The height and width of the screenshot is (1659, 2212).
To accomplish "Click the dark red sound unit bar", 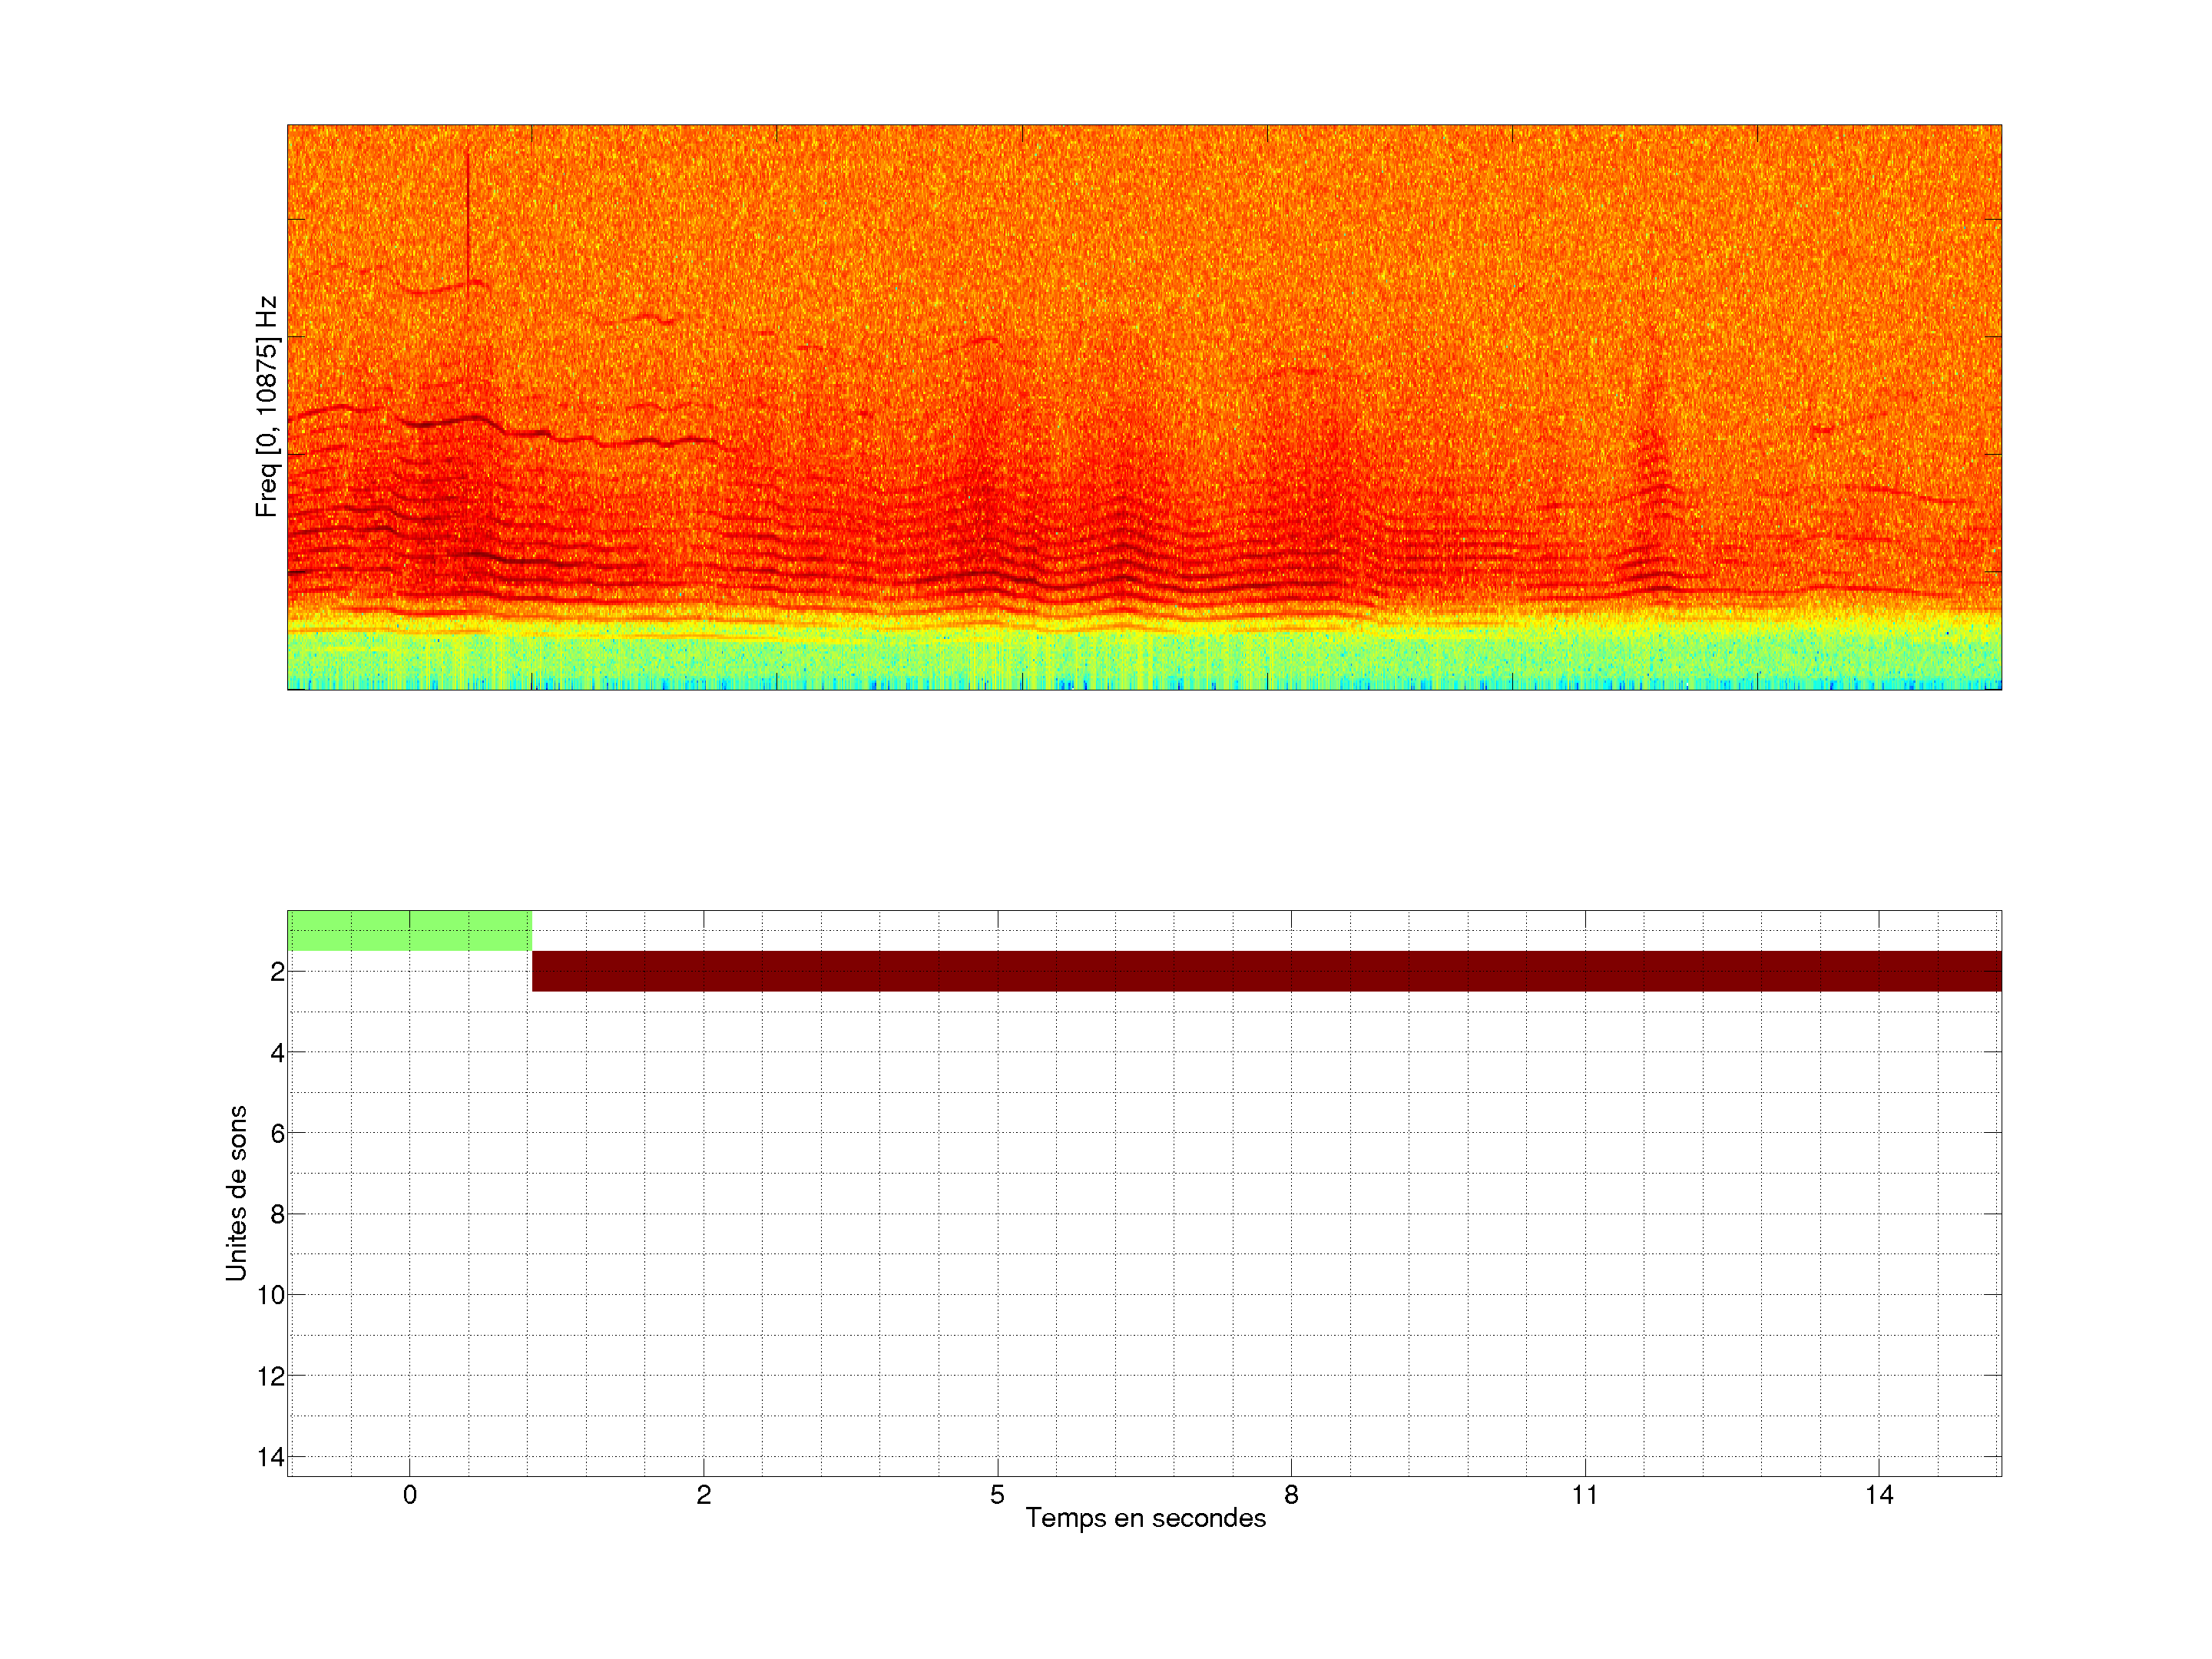I will (x=1265, y=971).
